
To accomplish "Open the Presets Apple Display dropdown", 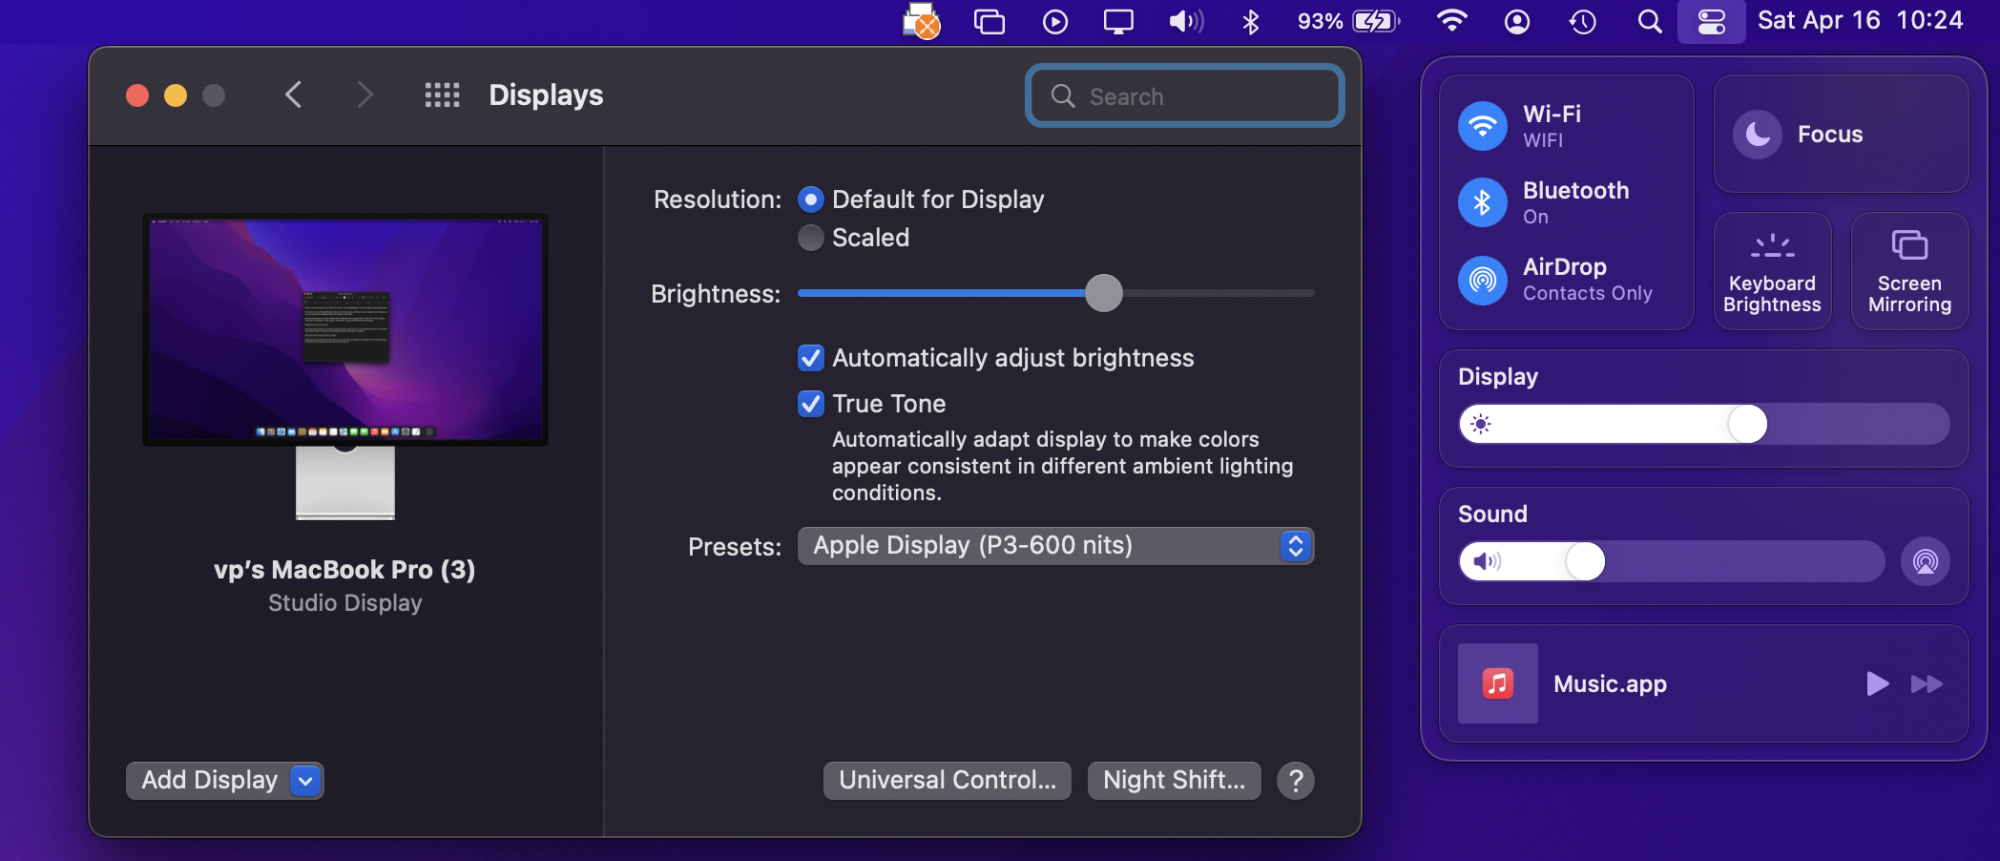I will (x=1056, y=546).
